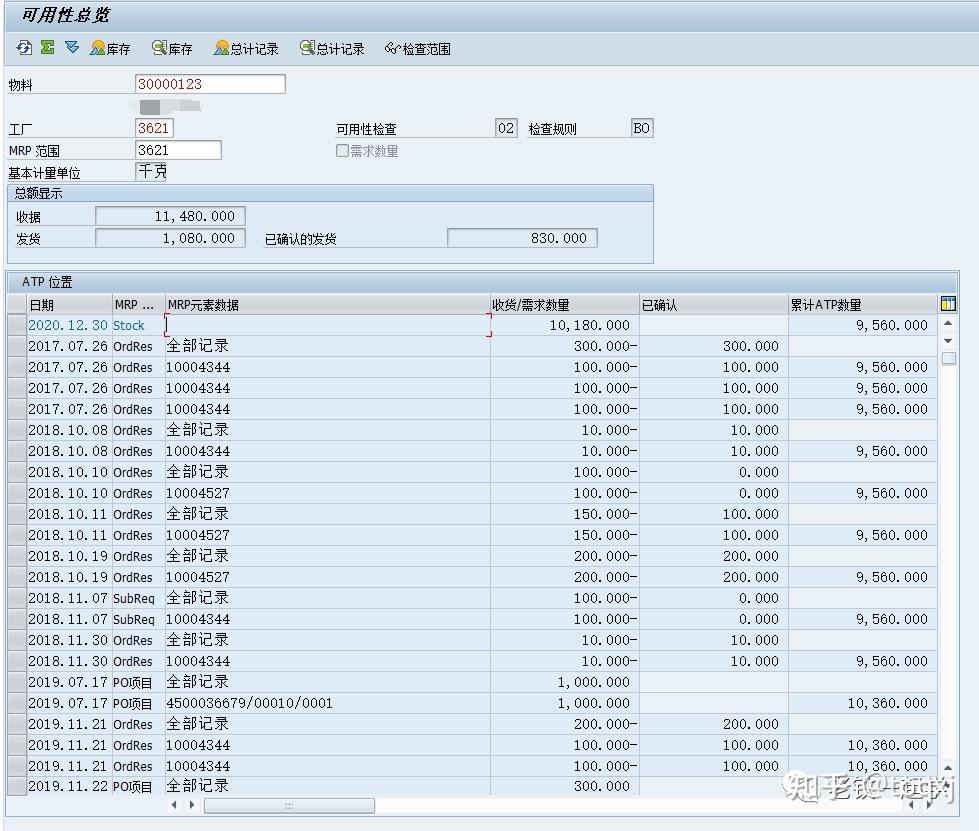Click the 可用性检查 field showing 02
The height and width of the screenshot is (831, 979).
(507, 127)
